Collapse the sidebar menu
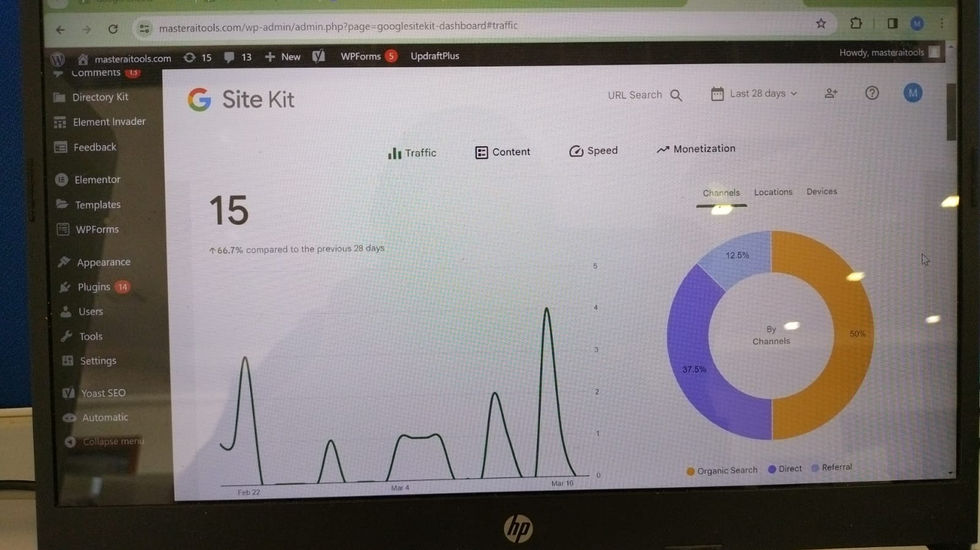This screenshot has height=550, width=980. point(104,441)
